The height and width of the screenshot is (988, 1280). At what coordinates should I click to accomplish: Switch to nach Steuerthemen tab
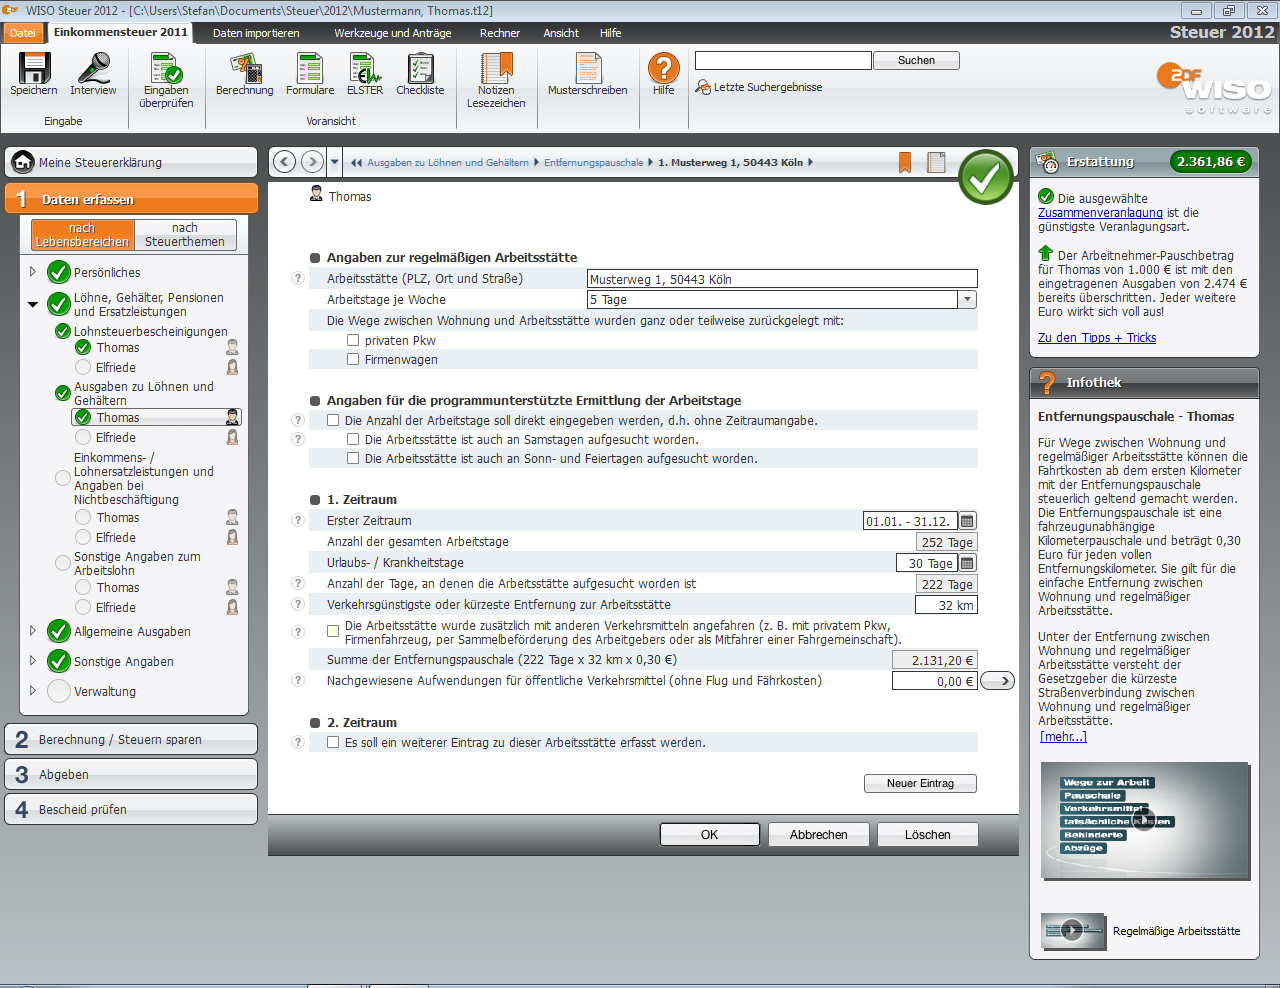(185, 235)
